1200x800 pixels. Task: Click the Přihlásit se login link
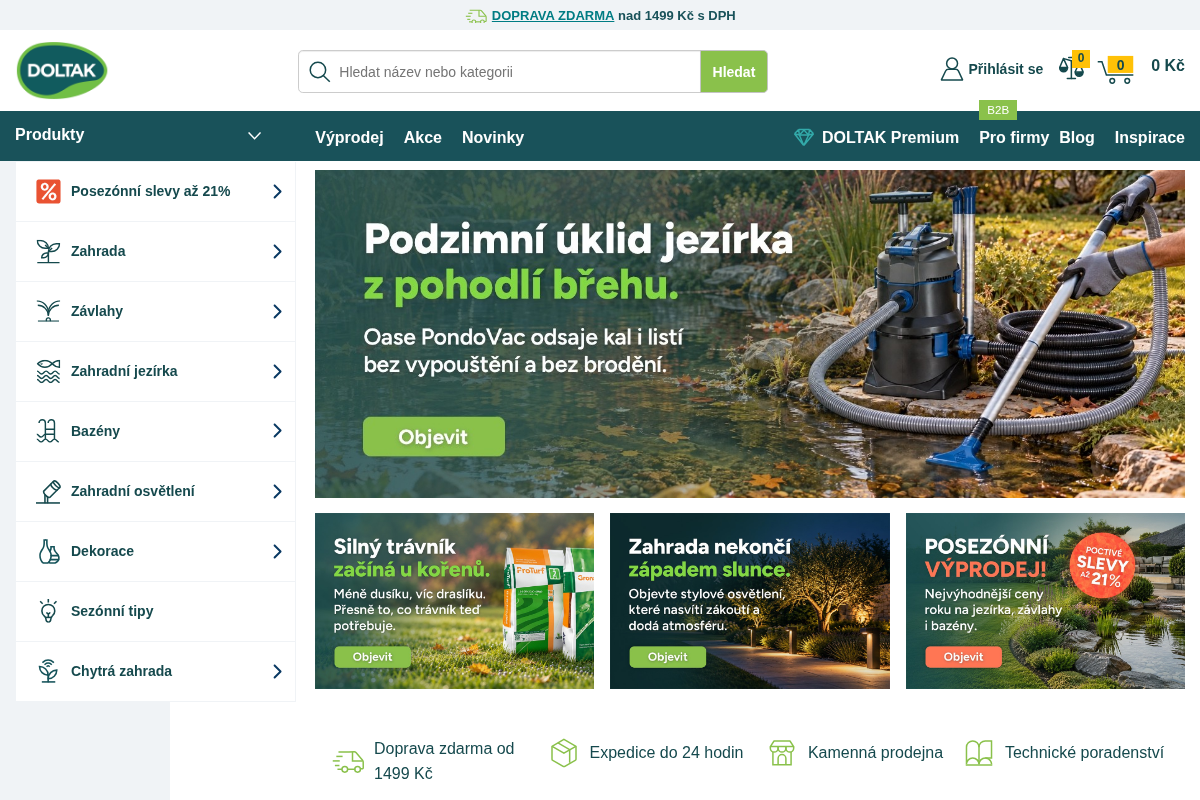click(1005, 69)
